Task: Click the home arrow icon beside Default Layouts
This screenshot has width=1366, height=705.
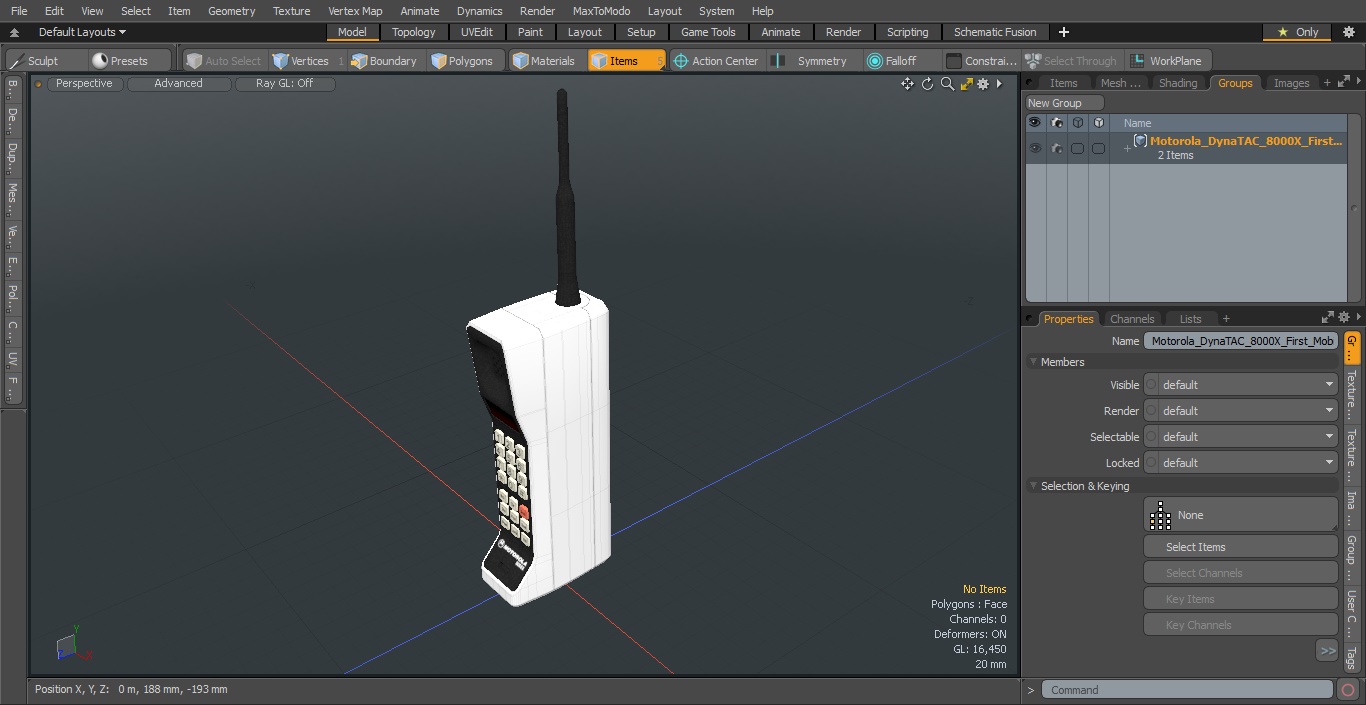Action: tap(14, 32)
